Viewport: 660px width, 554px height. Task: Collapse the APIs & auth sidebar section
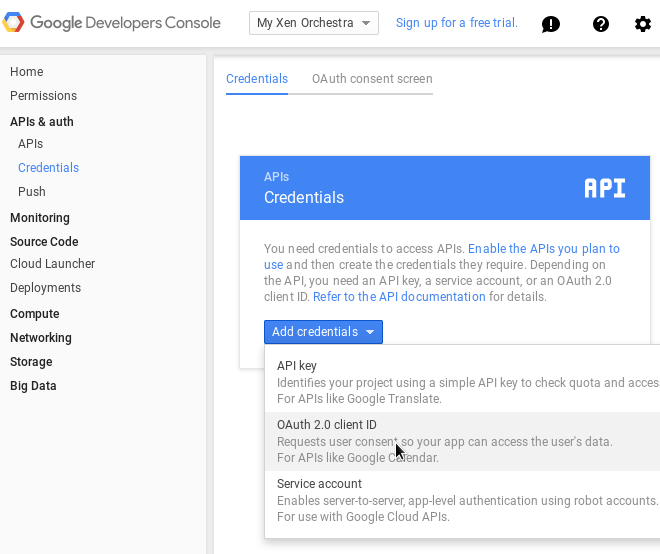click(42, 122)
